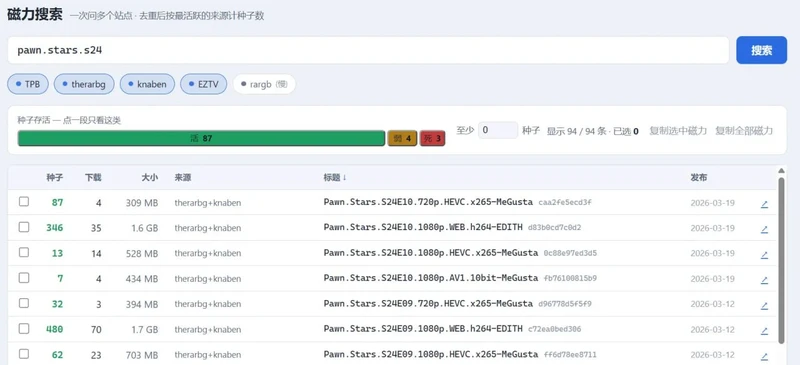Open external link for S24E10.1080p.WEB.h264-EDITH row
Image resolution: width=800 pixels, height=365 pixels.
point(764,229)
